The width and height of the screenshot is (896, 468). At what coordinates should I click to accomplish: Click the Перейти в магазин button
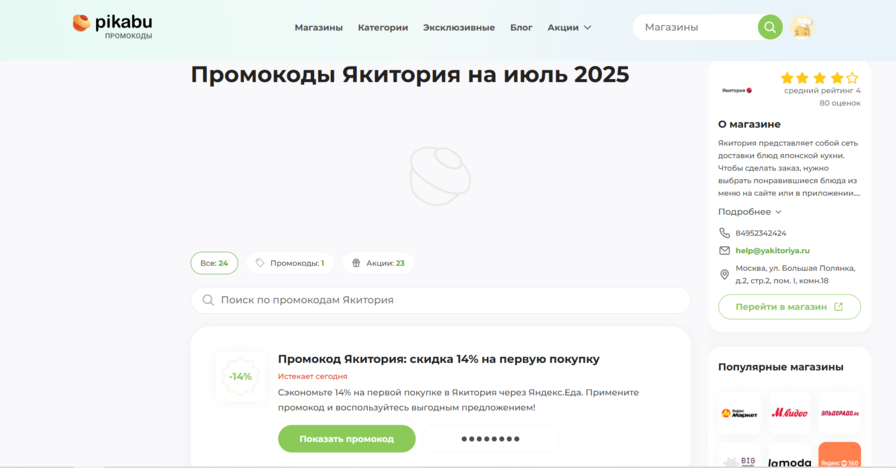[x=789, y=307]
